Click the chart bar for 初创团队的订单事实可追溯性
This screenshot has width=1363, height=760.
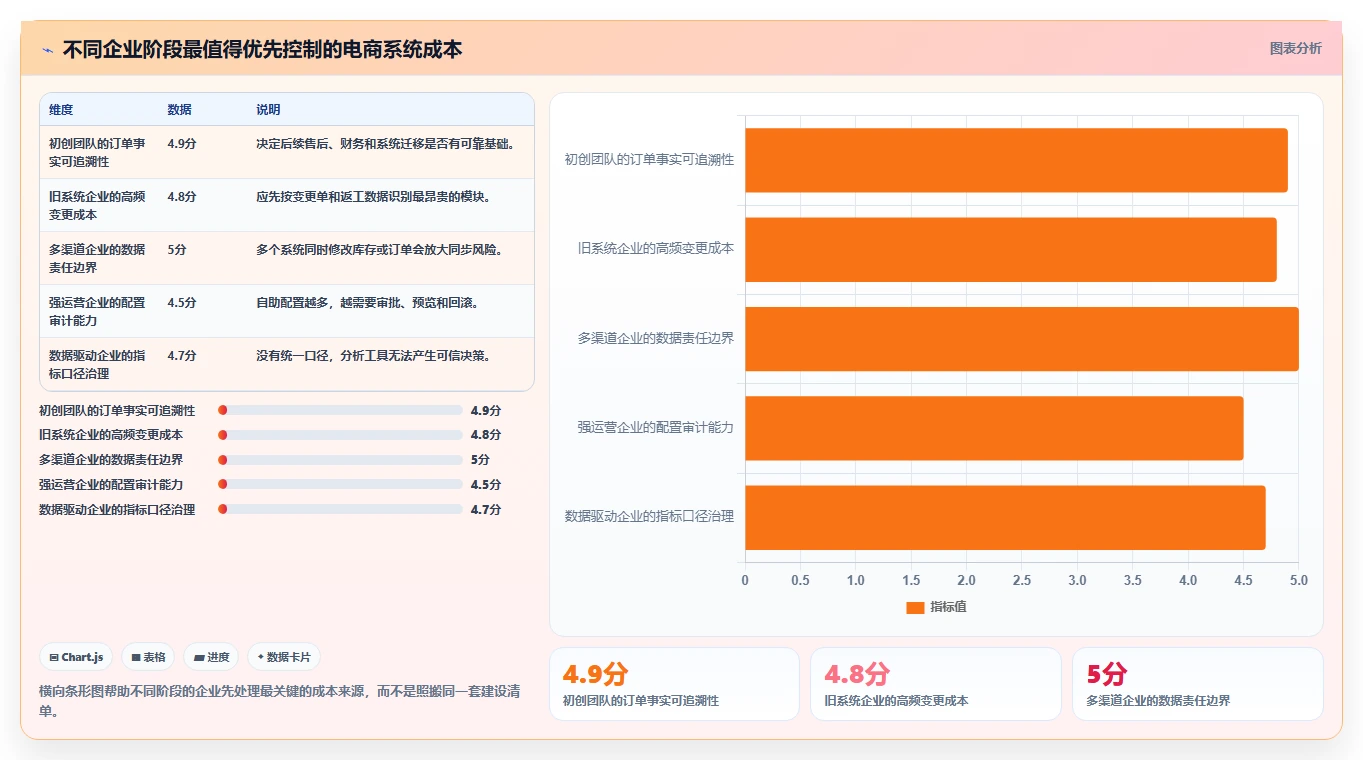(x=1016, y=160)
